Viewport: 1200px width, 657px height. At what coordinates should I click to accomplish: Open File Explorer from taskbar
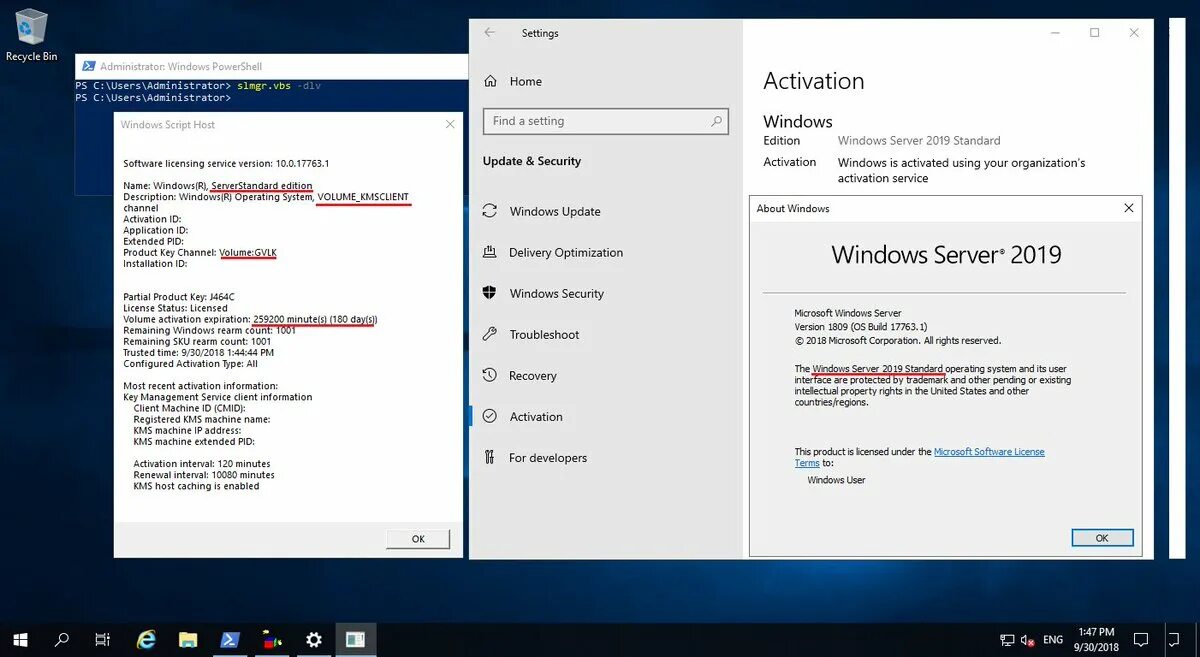pyautogui.click(x=188, y=639)
